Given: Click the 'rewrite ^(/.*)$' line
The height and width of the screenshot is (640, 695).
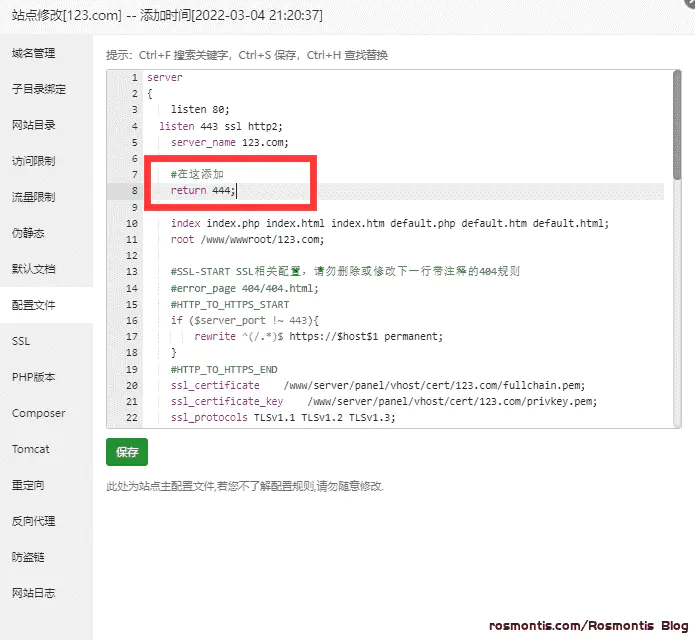Looking at the screenshot, I should click(x=318, y=336).
